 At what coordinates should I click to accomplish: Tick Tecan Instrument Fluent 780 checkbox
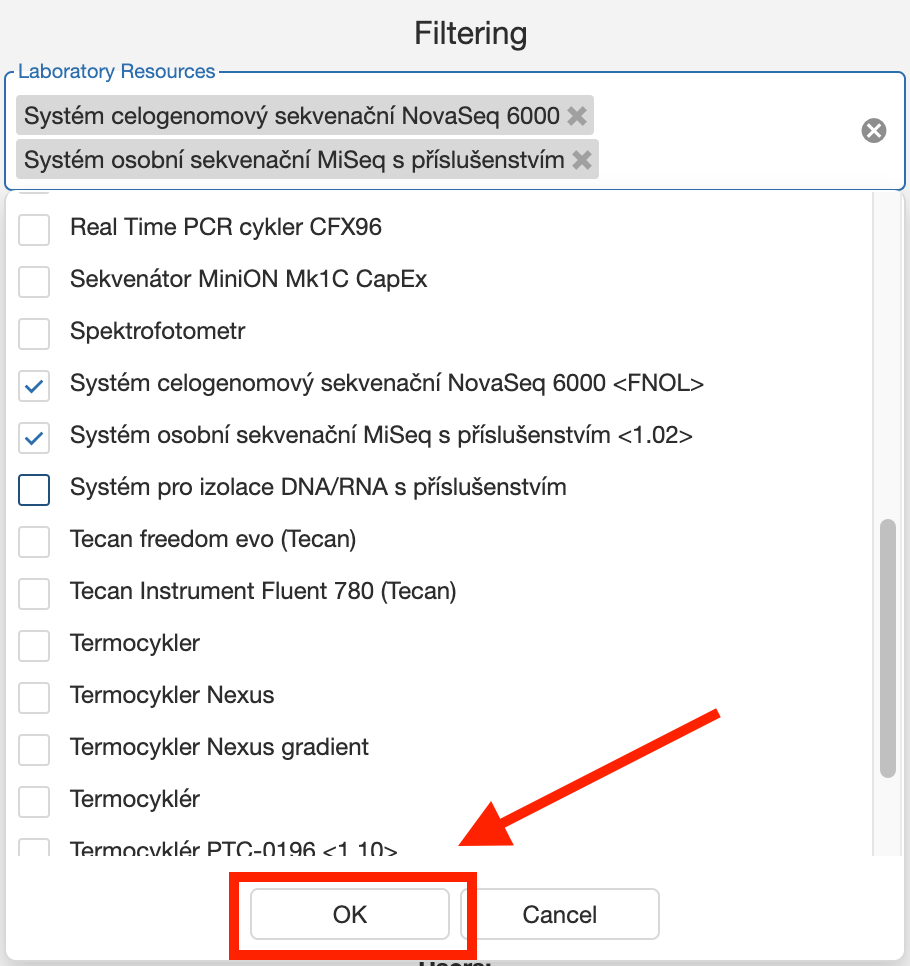click(x=35, y=593)
